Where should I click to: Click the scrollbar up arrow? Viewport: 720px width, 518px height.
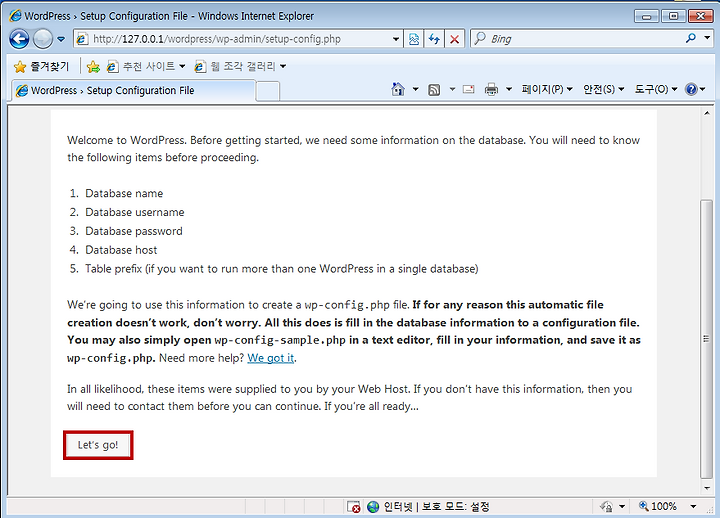706,113
